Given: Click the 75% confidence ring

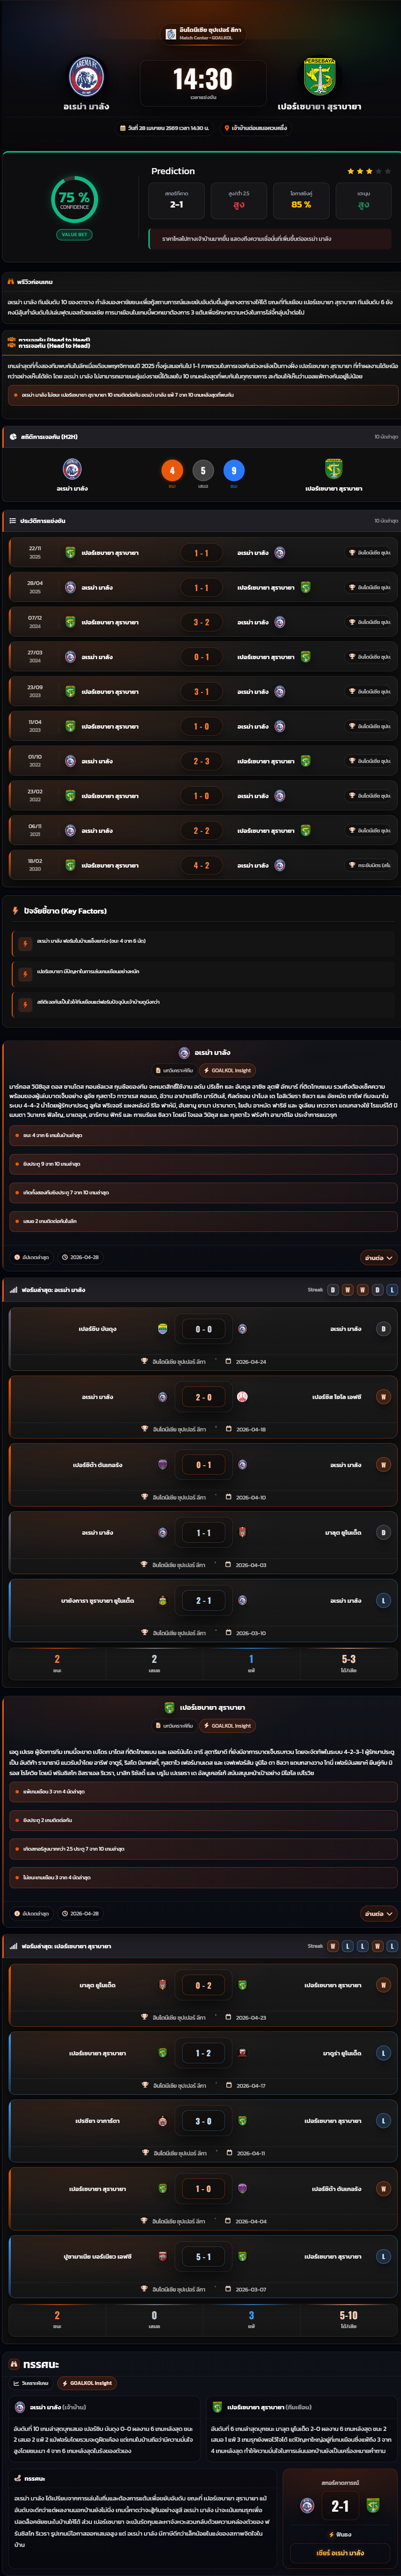Looking at the screenshot, I should (74, 198).
